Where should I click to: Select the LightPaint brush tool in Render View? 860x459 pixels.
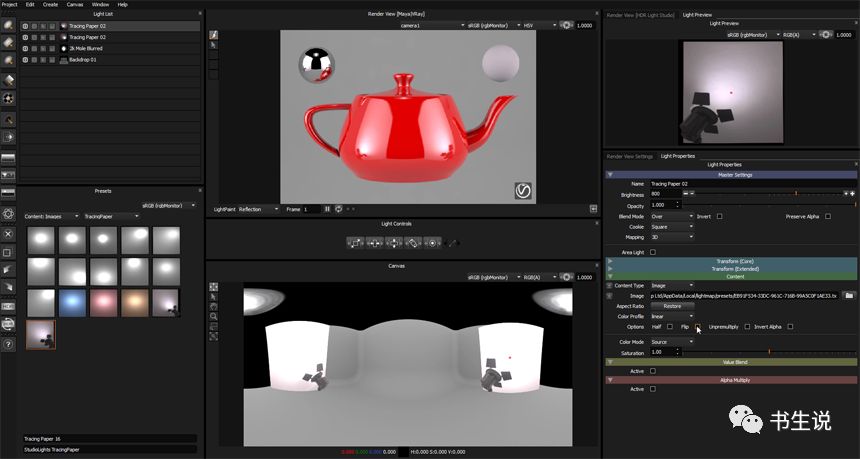tap(213, 35)
